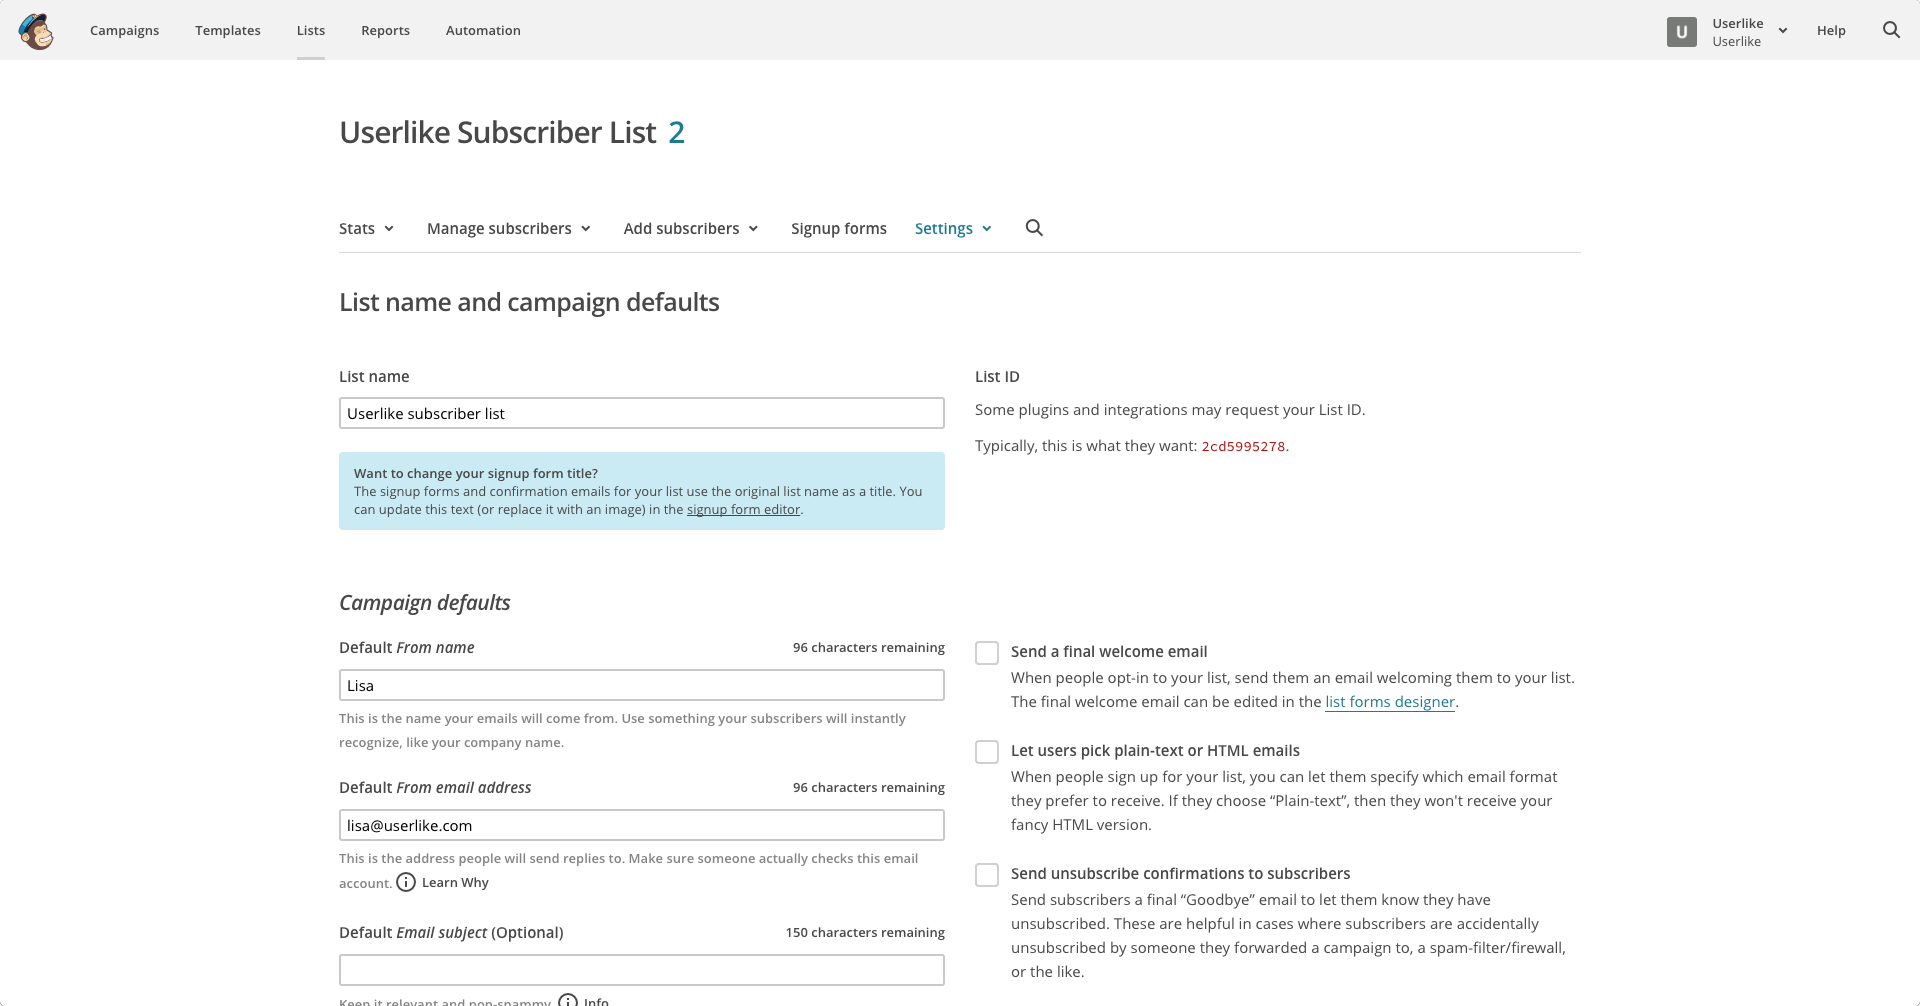Screen dimensions: 1920x1006
Task: Click the Learn Why info icon
Action: [406, 882]
